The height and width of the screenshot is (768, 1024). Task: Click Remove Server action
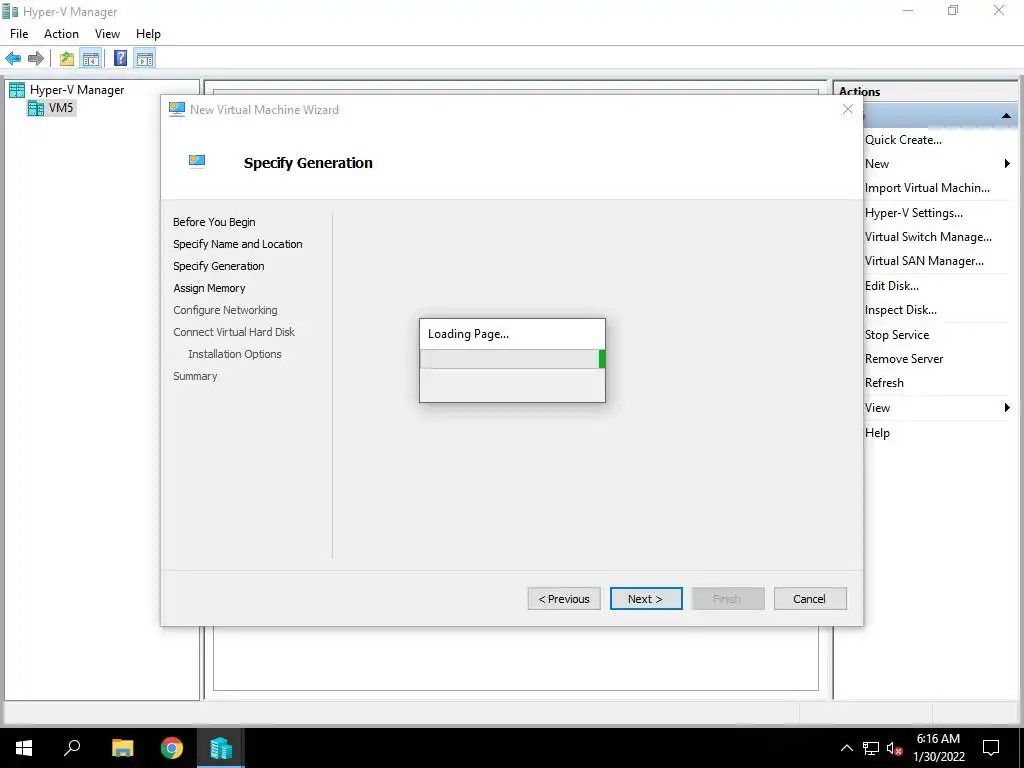tap(904, 359)
